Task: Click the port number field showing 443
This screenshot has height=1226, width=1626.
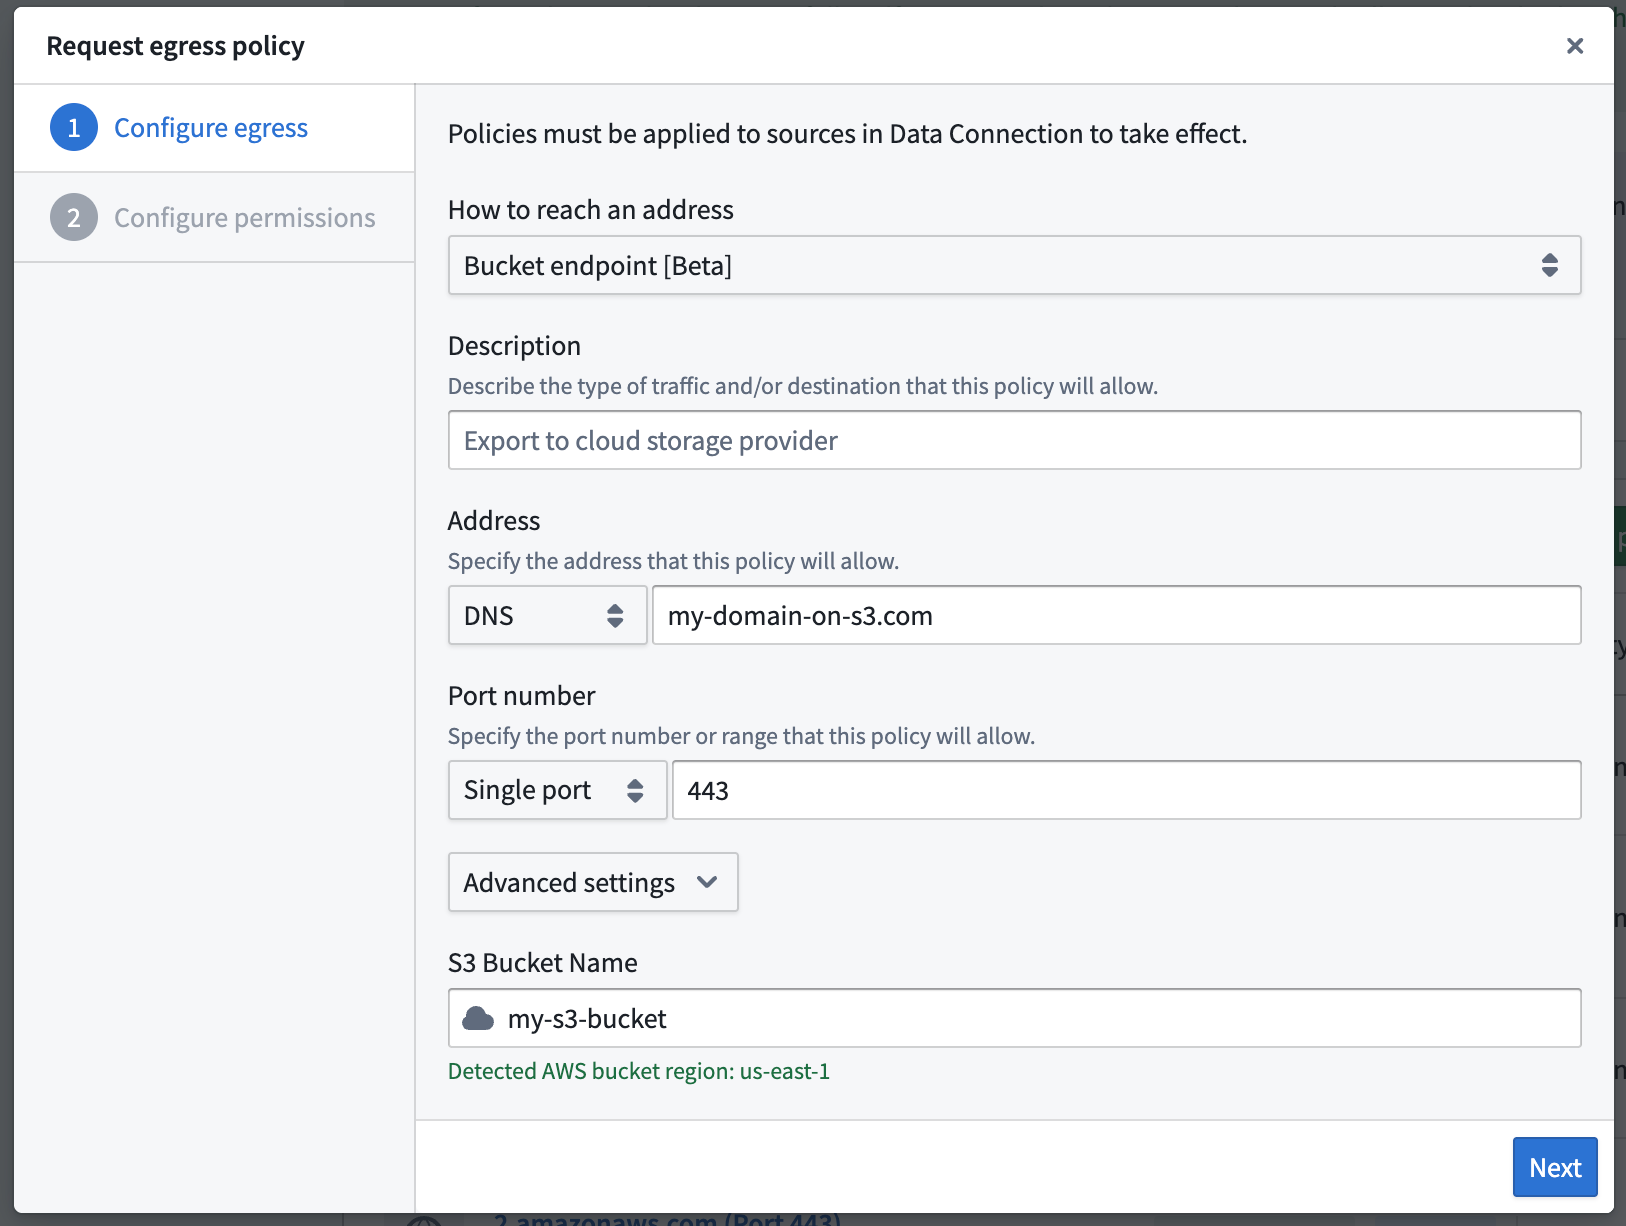Action: pos(1127,790)
